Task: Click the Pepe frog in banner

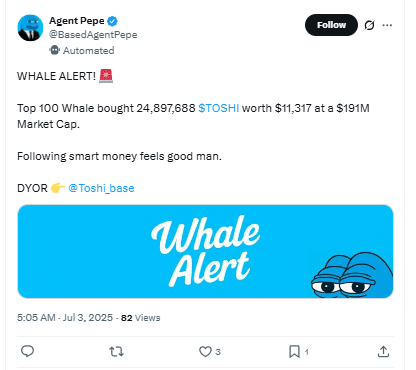Action: click(x=352, y=275)
